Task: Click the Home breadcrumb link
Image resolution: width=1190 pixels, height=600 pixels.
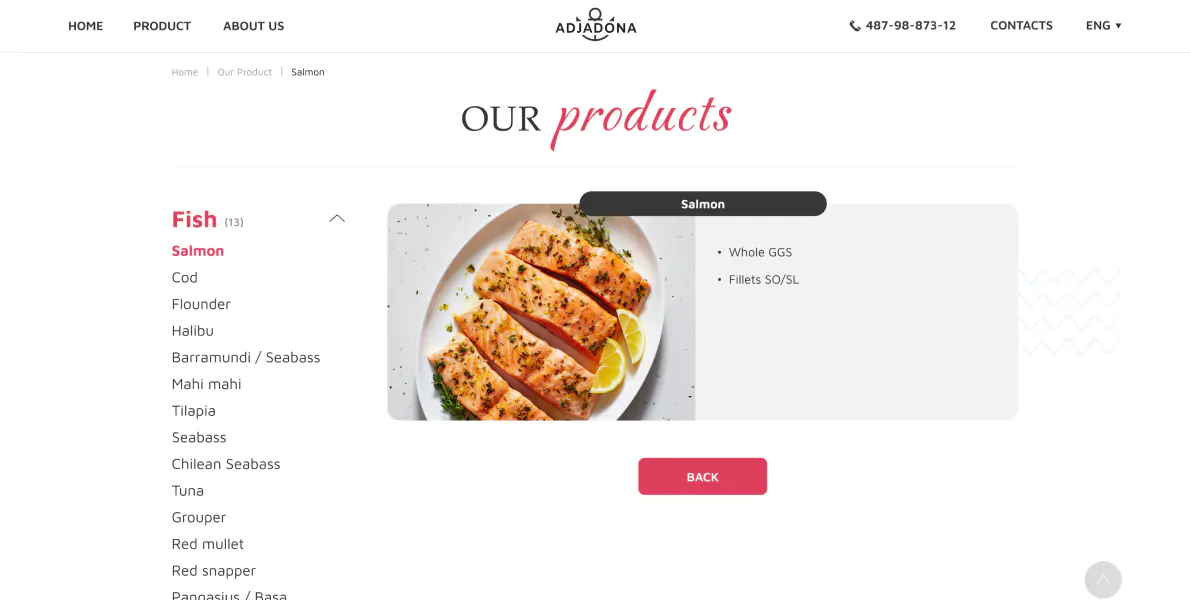Action: (x=184, y=72)
